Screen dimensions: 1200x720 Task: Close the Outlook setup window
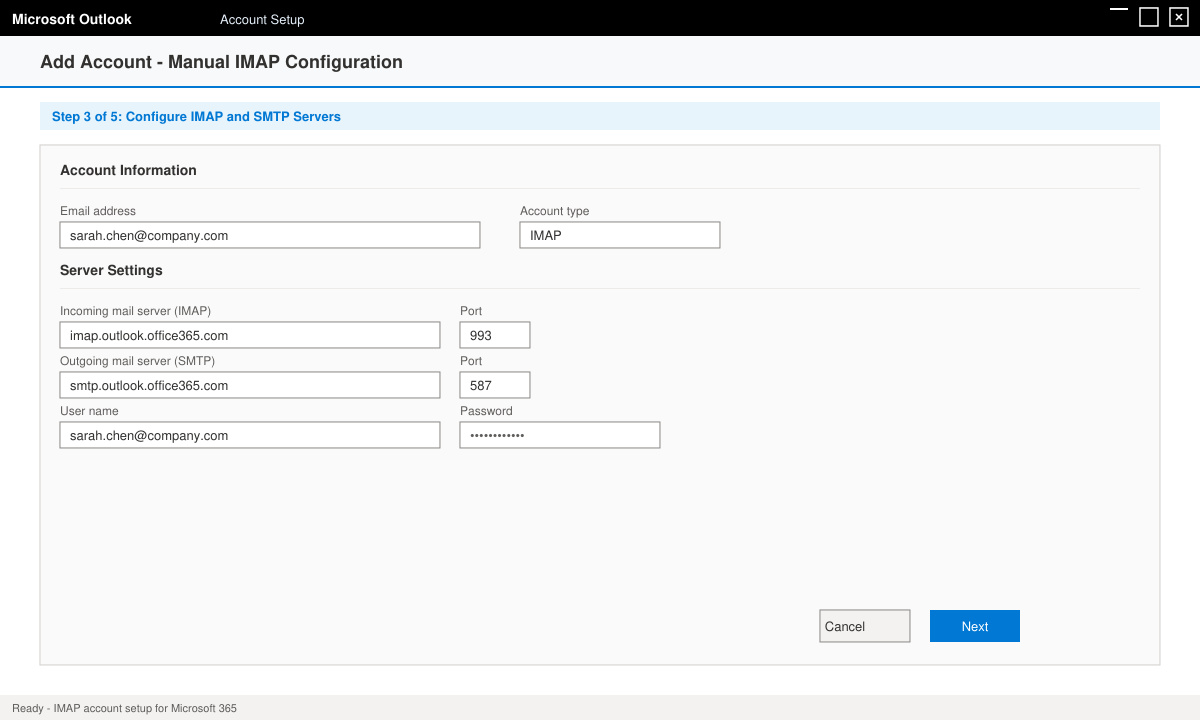point(1179,17)
